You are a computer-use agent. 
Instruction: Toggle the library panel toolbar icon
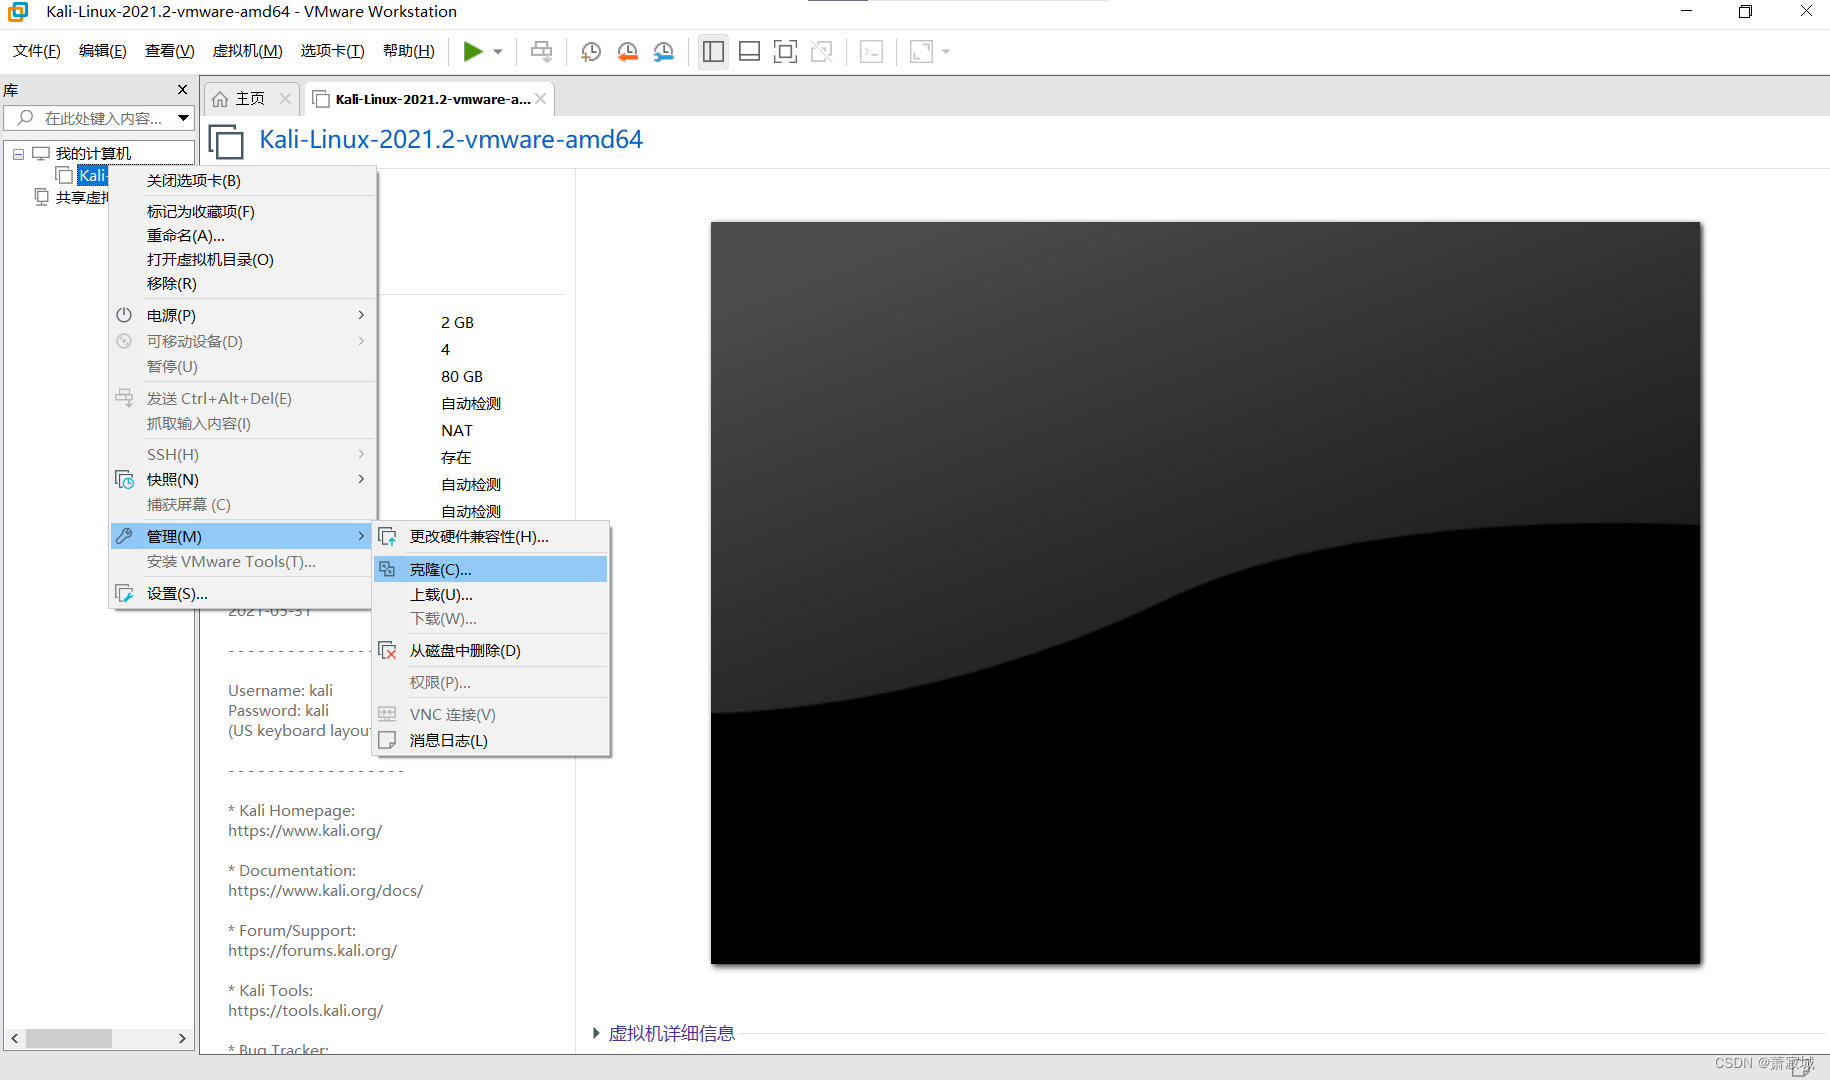click(713, 51)
